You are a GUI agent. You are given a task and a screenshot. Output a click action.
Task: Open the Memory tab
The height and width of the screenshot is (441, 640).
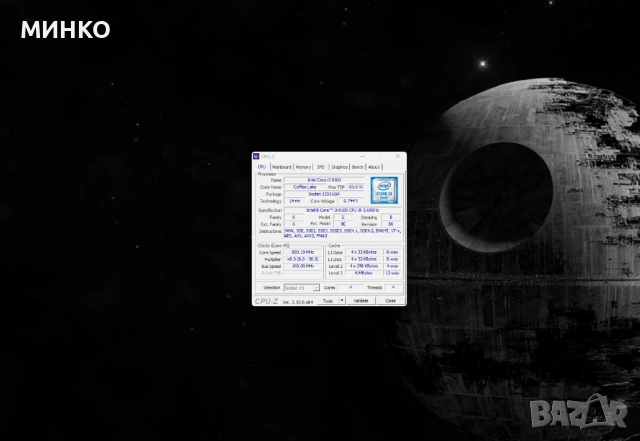(x=303, y=167)
